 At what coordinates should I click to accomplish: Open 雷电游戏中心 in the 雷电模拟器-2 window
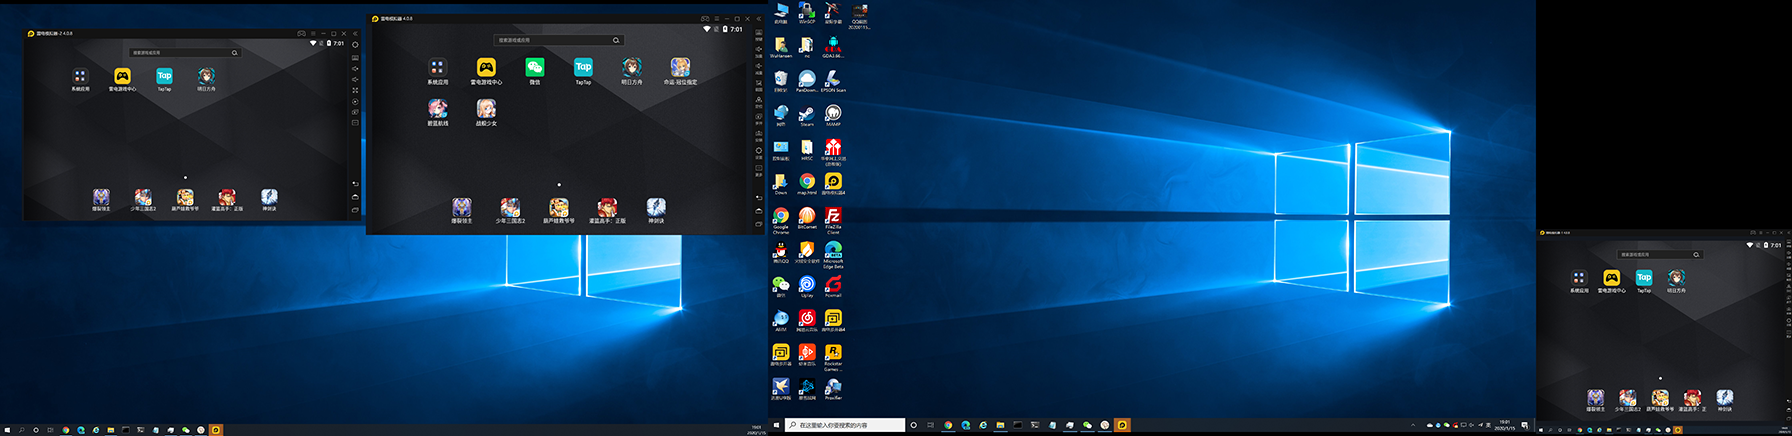click(x=122, y=76)
